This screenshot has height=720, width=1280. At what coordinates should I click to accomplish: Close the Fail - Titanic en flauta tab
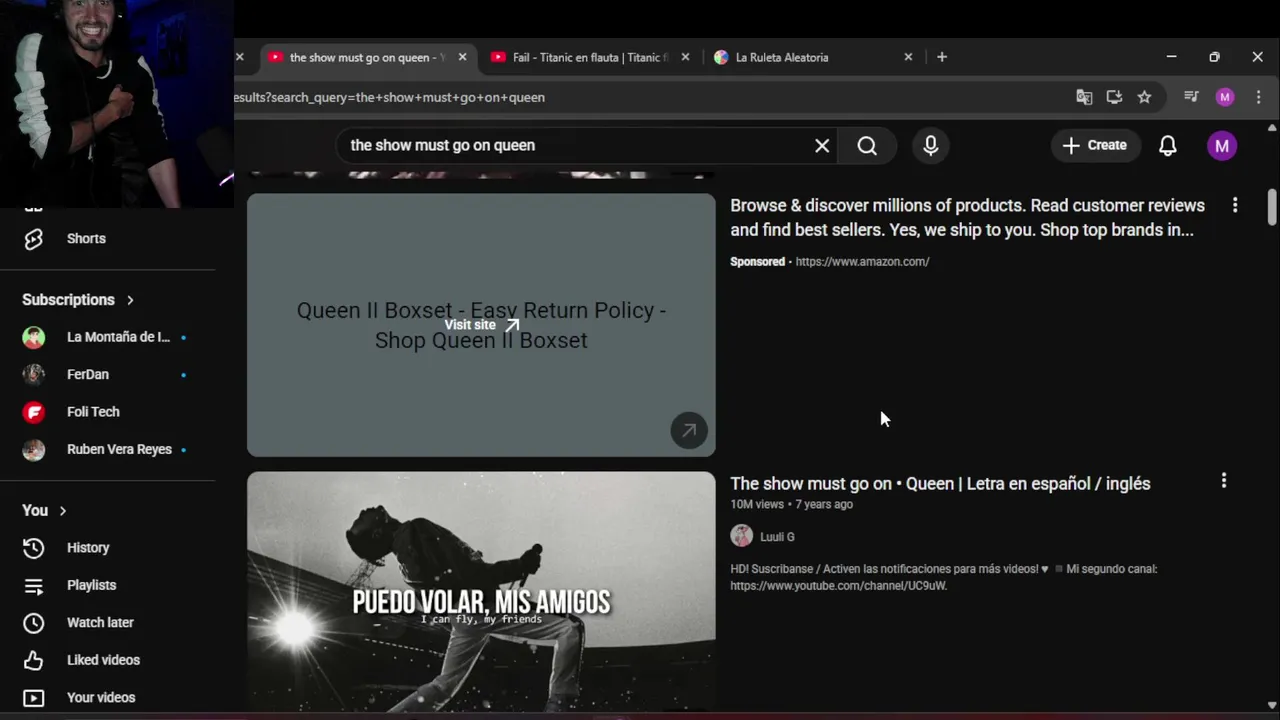pos(685,57)
